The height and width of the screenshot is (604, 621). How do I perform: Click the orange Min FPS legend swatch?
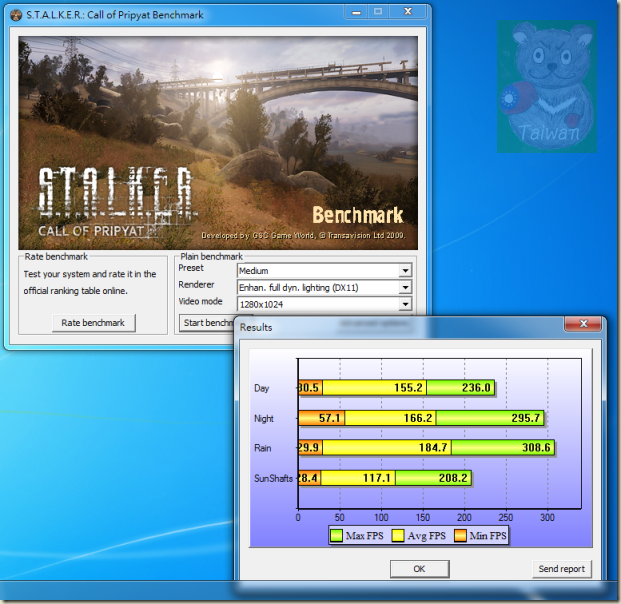tap(460, 536)
